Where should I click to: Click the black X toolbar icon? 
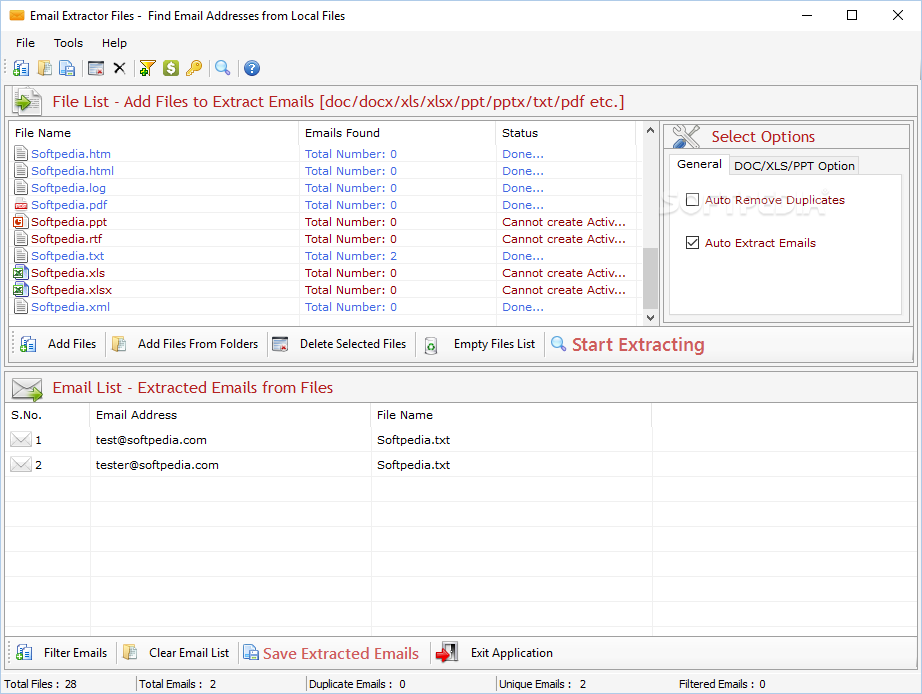(119, 68)
